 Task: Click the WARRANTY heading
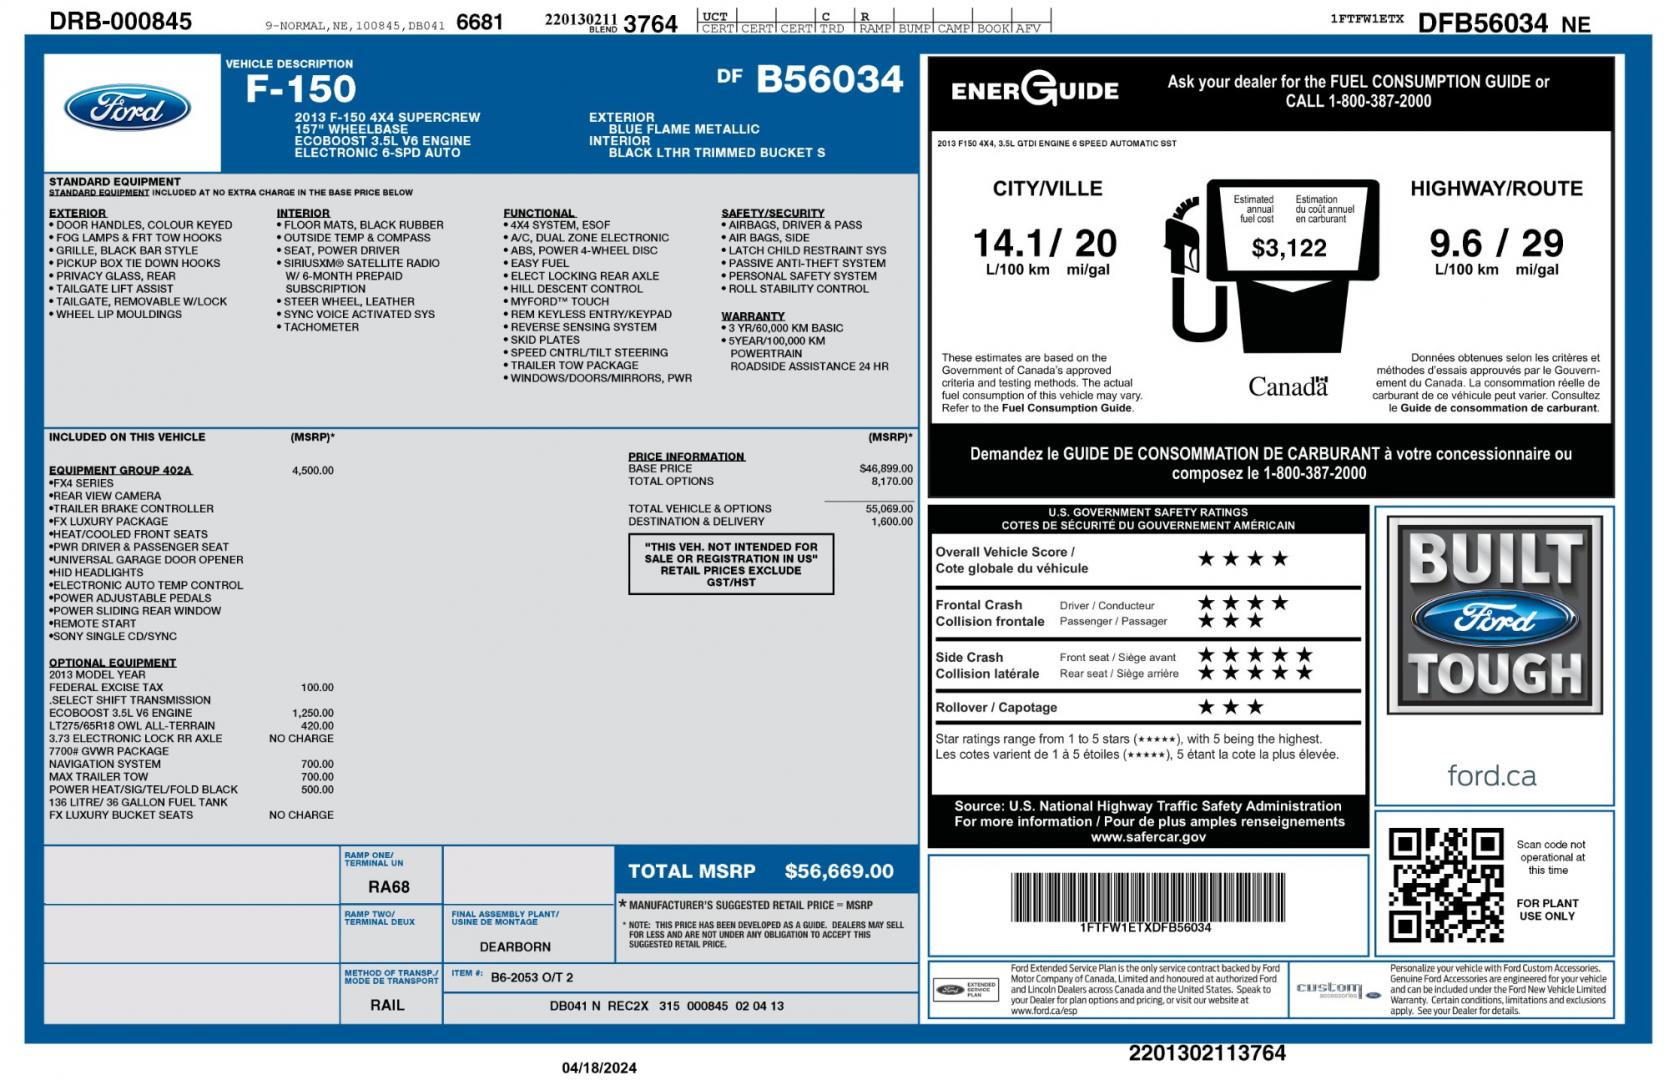click(753, 316)
